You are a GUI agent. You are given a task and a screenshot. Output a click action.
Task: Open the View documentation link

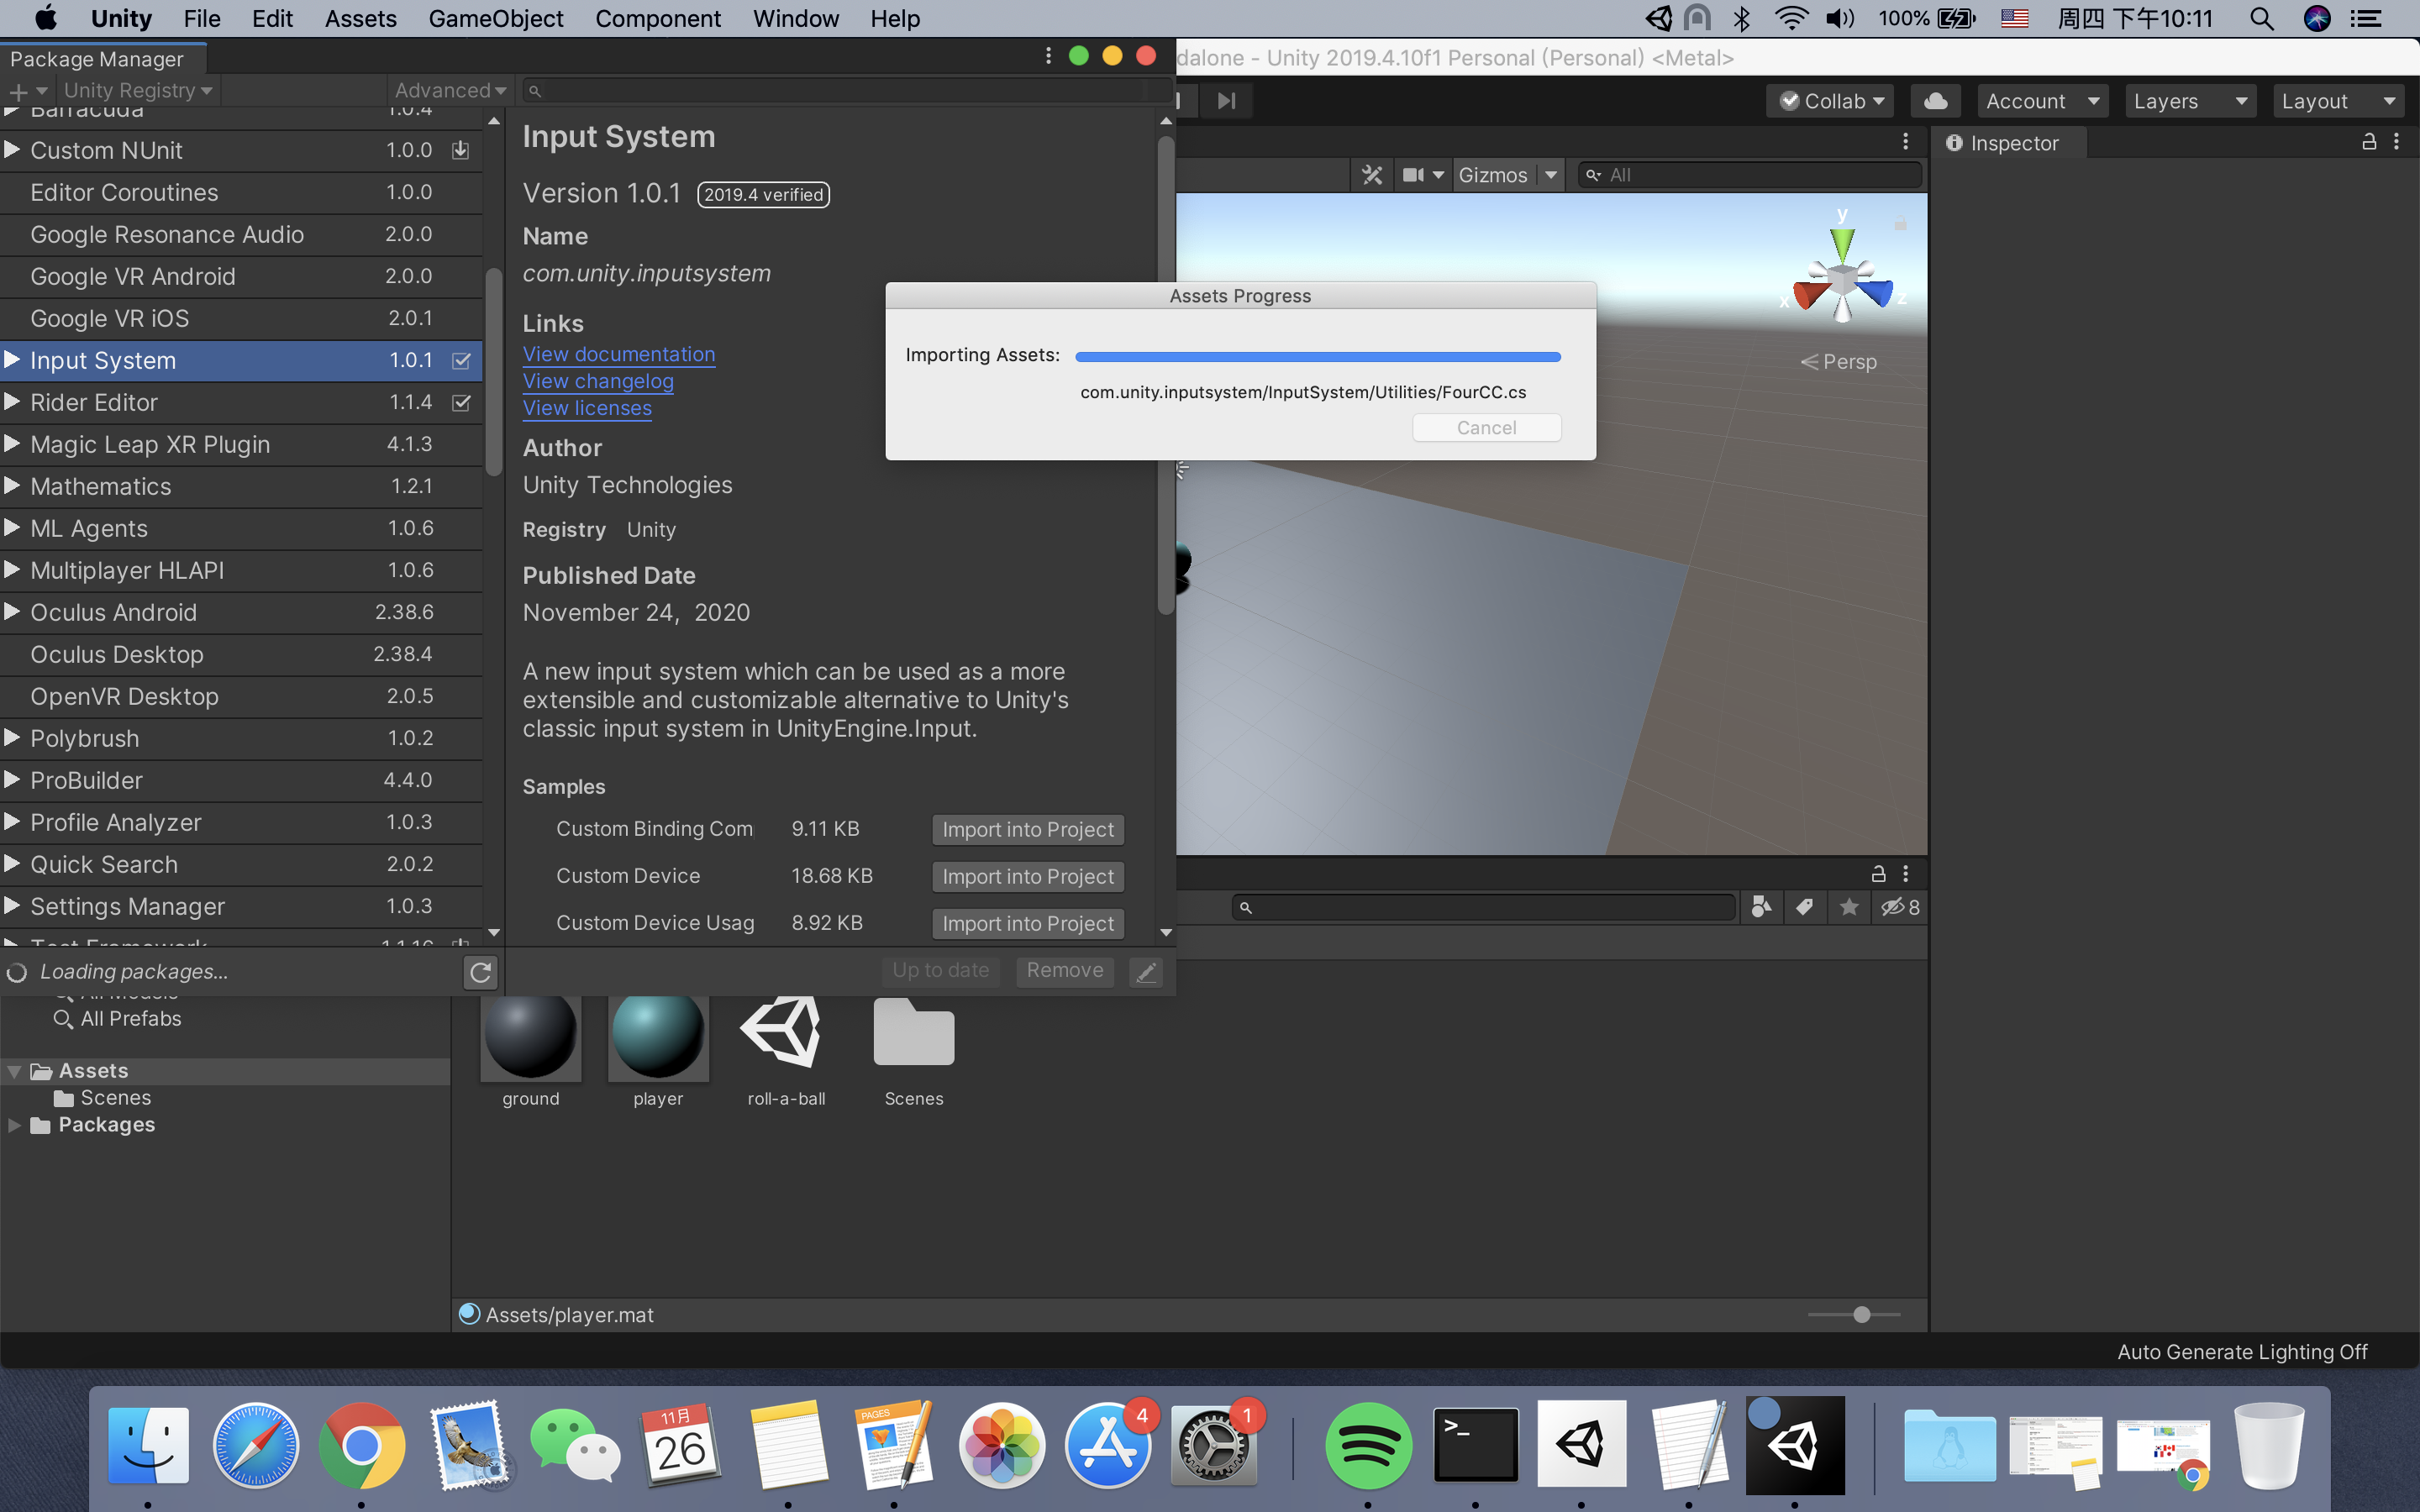click(619, 354)
